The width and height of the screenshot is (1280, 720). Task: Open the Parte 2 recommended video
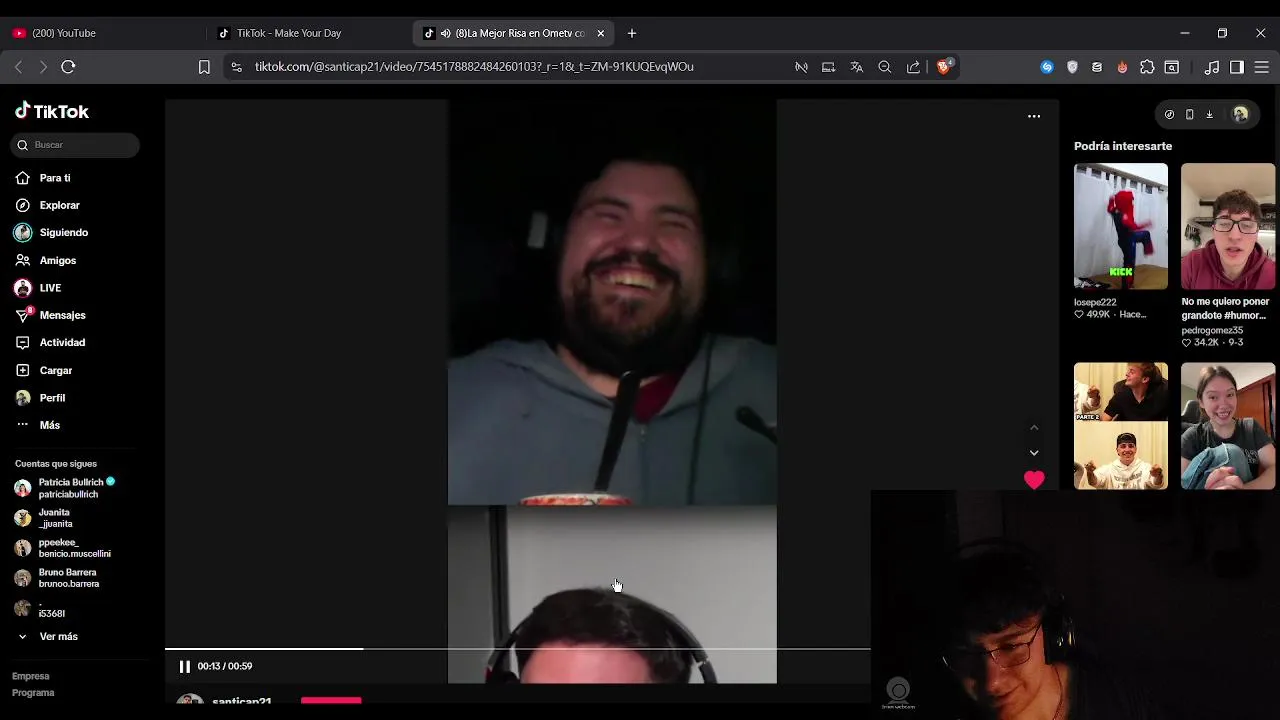click(x=1120, y=425)
